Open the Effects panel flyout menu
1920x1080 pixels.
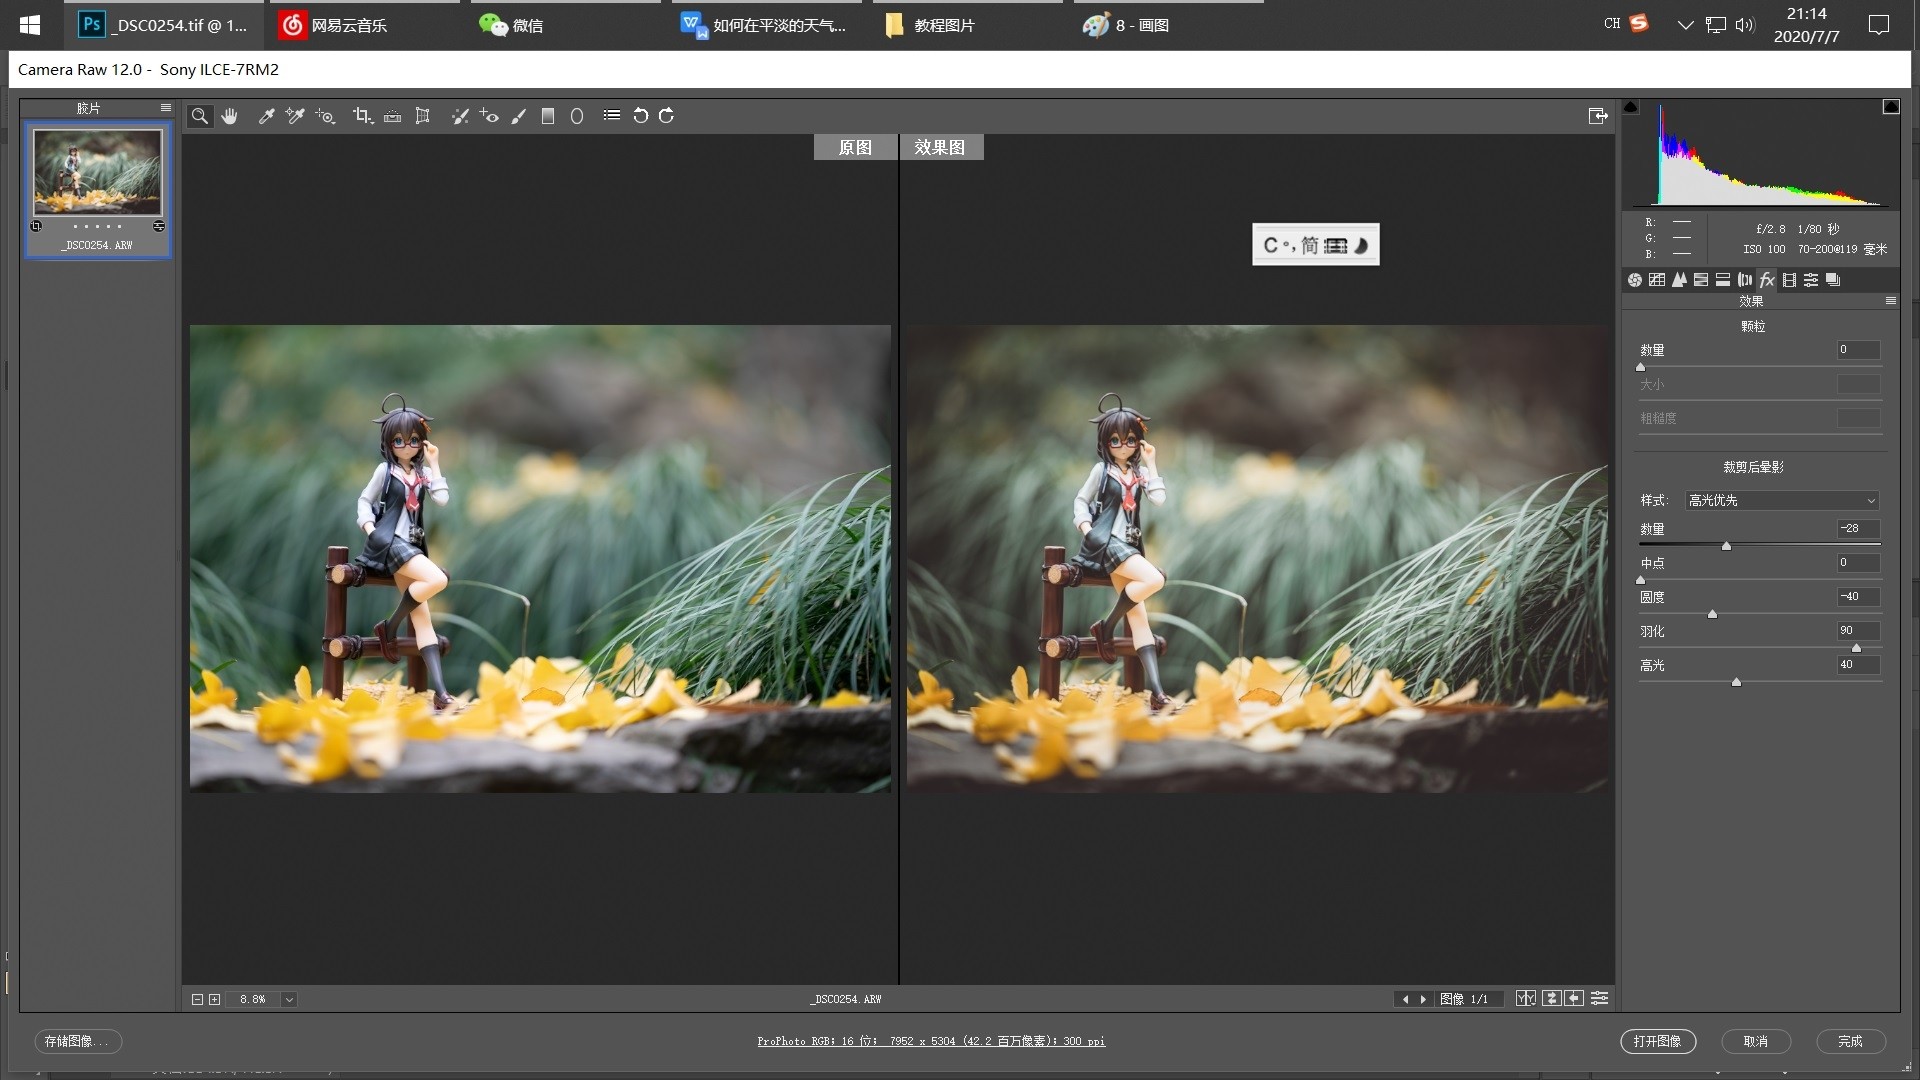click(1890, 301)
